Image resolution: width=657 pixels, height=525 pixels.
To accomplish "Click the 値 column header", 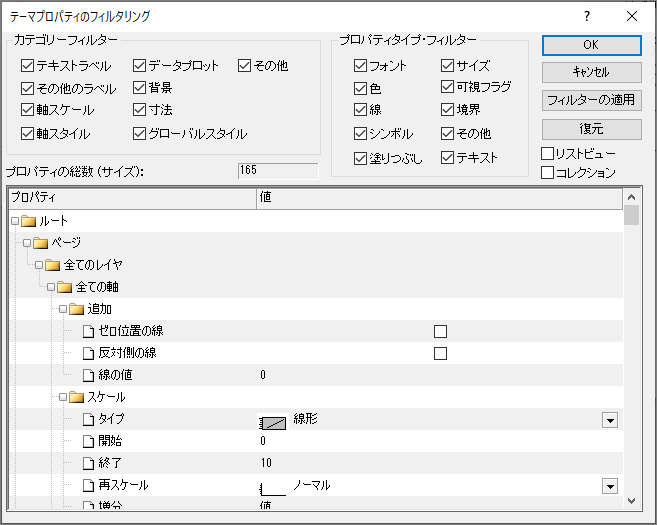I will [x=440, y=198].
